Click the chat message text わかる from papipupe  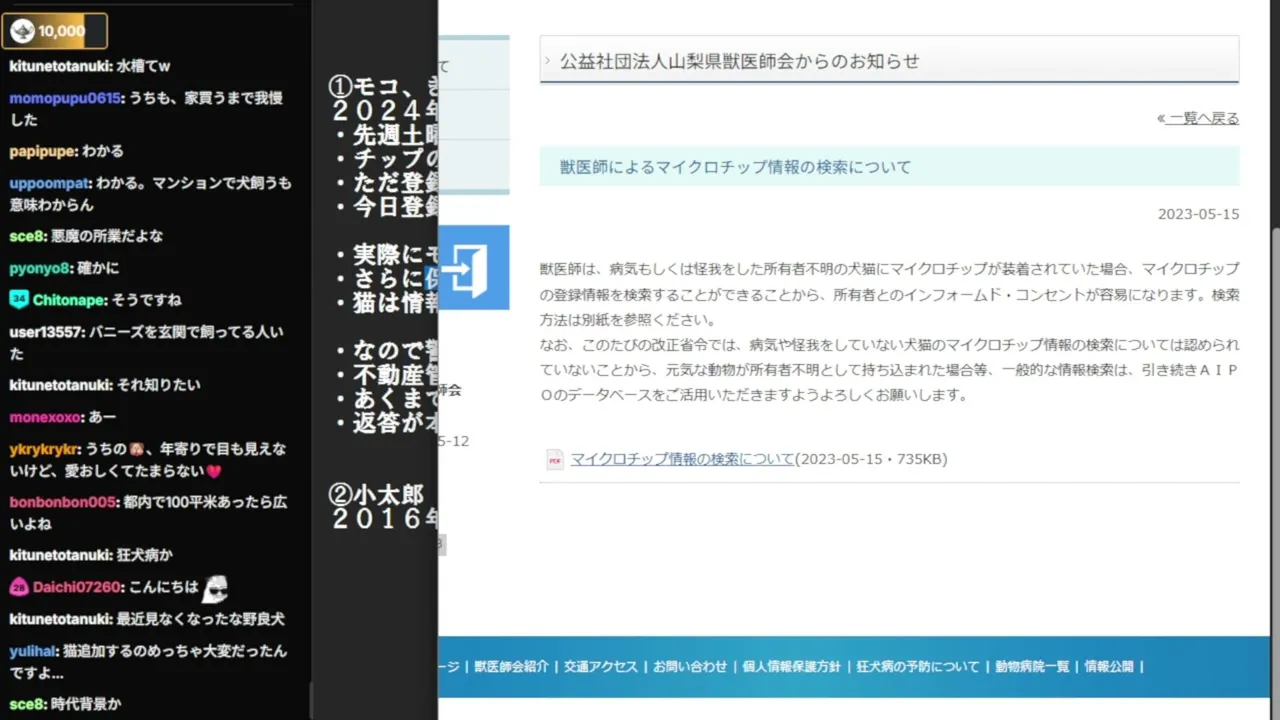click(x=103, y=151)
